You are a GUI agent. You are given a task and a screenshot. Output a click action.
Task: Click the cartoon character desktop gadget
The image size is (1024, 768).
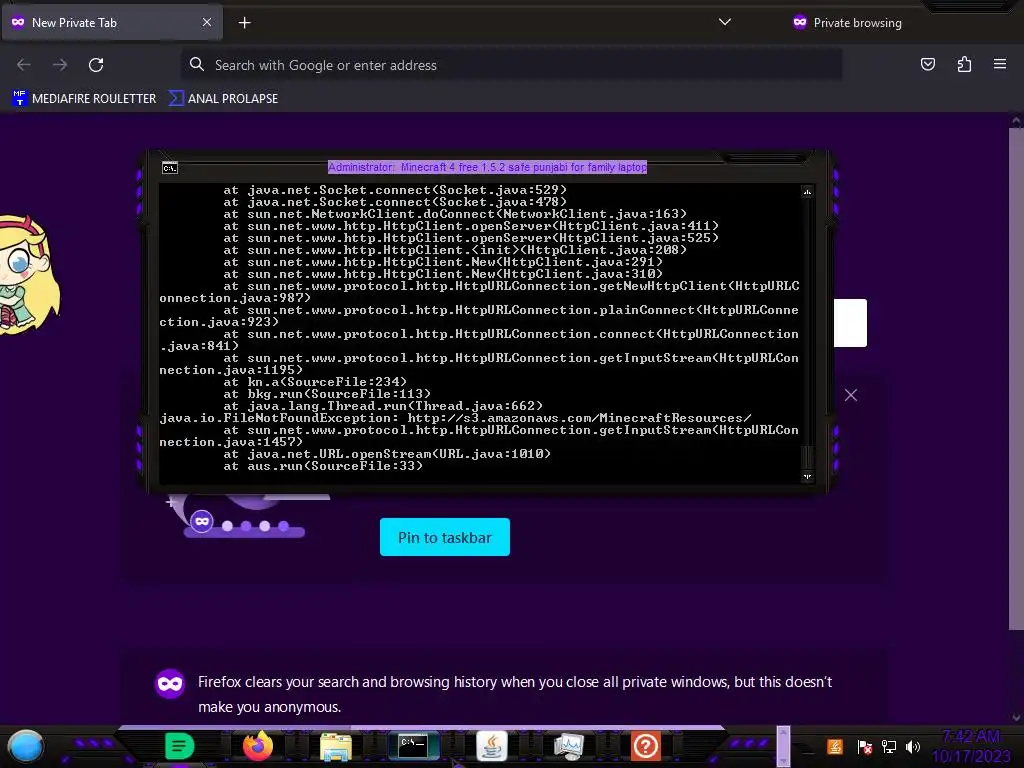(29, 274)
